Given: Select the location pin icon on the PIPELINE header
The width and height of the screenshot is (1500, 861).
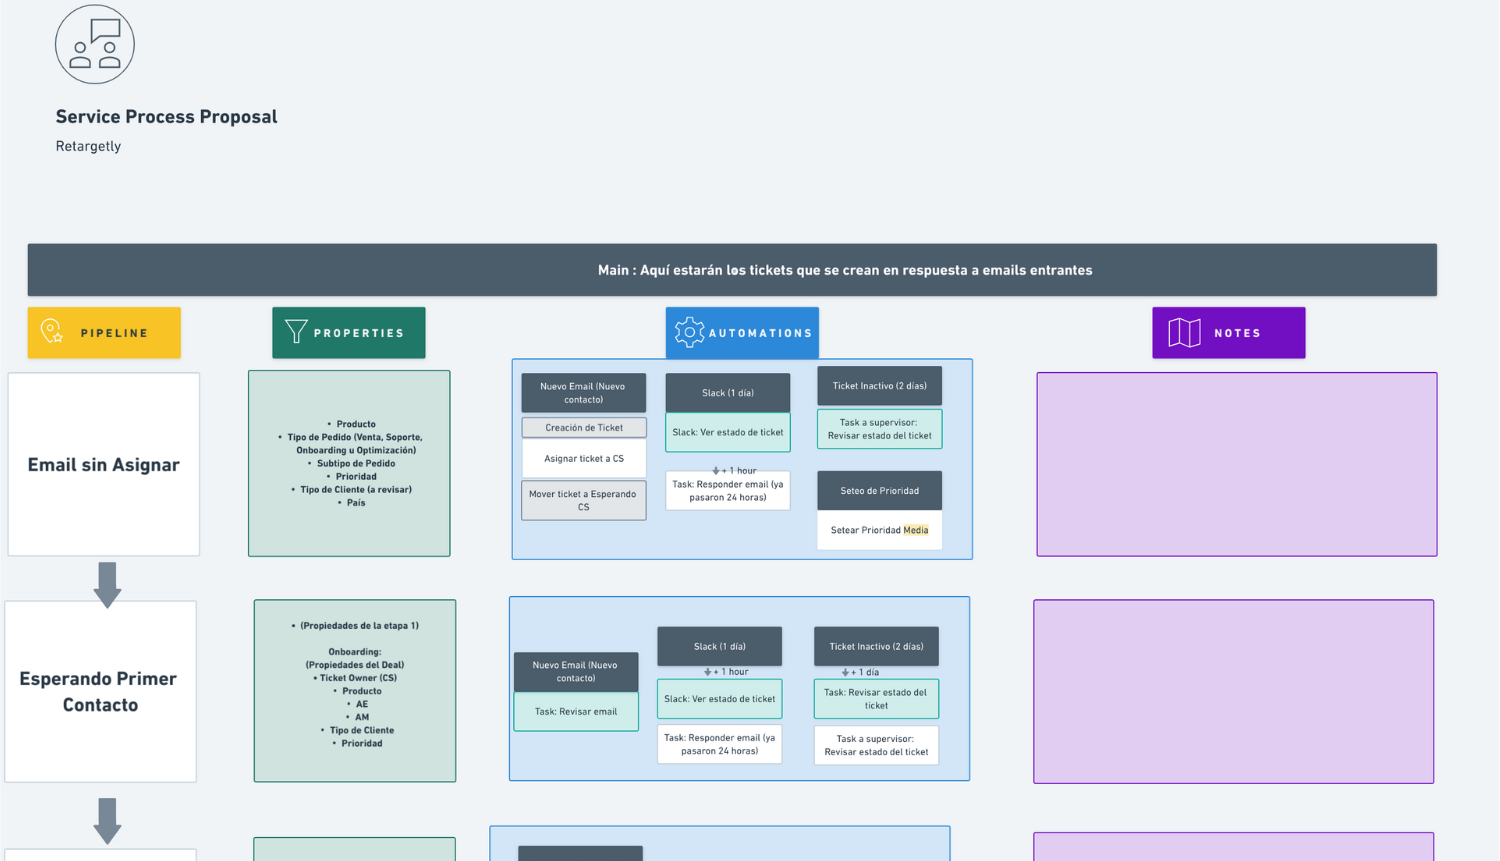Looking at the screenshot, I should [x=50, y=332].
